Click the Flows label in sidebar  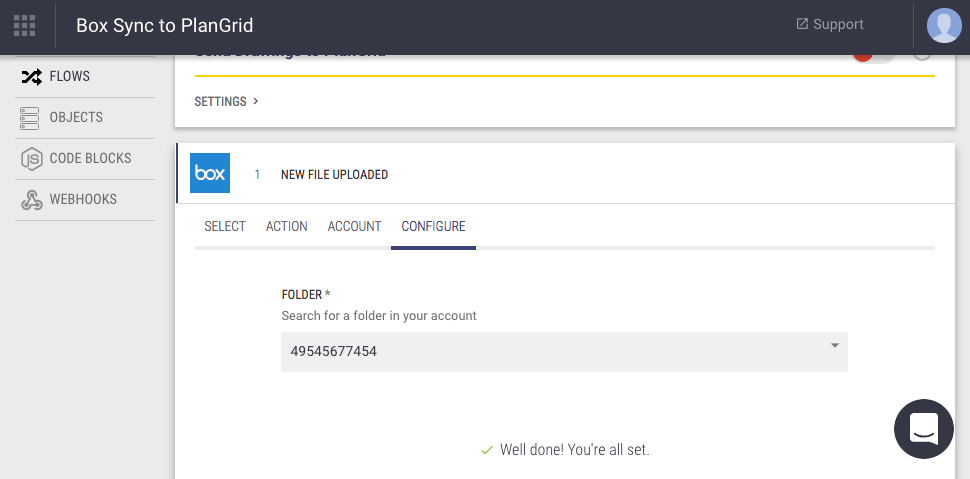70,77
